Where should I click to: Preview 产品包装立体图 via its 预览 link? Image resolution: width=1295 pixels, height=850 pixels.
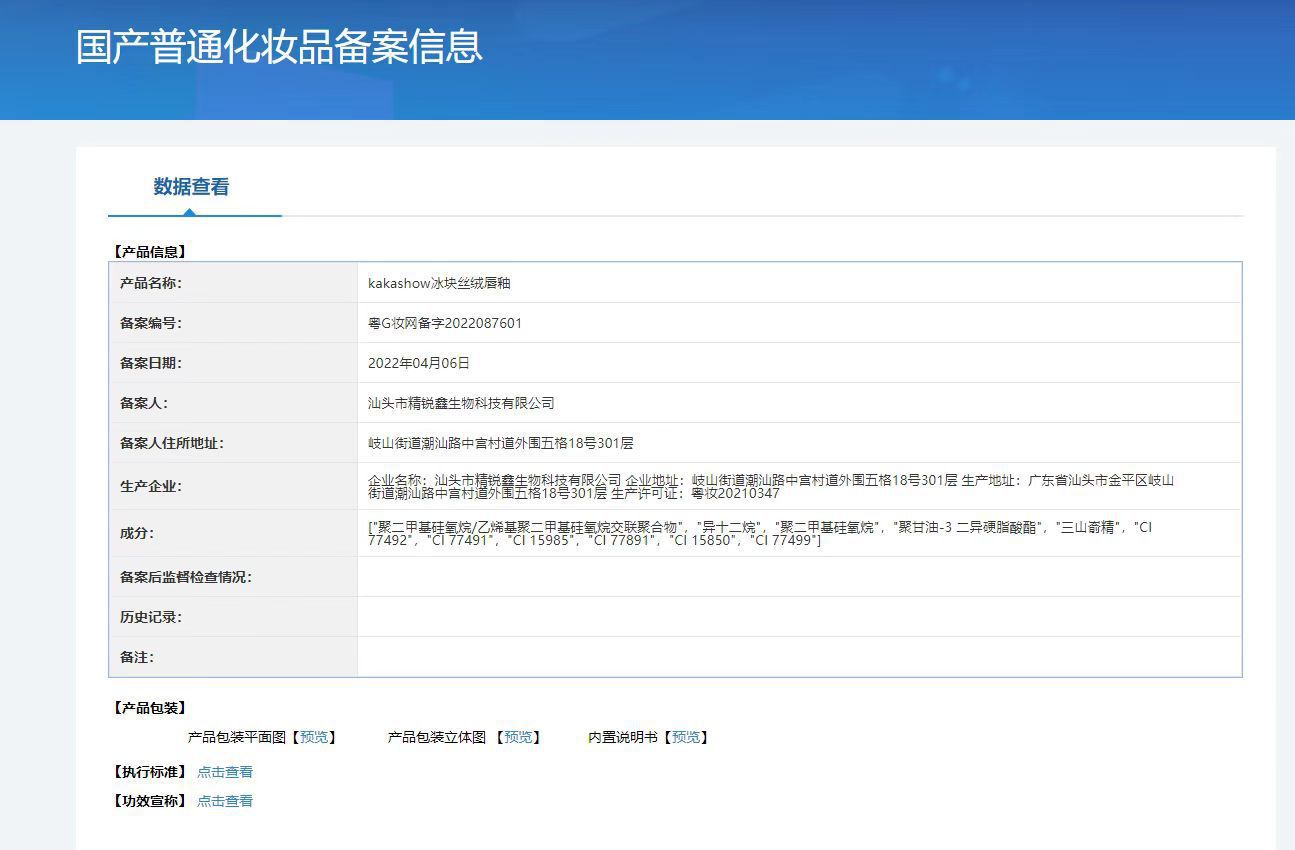pyautogui.click(x=518, y=737)
